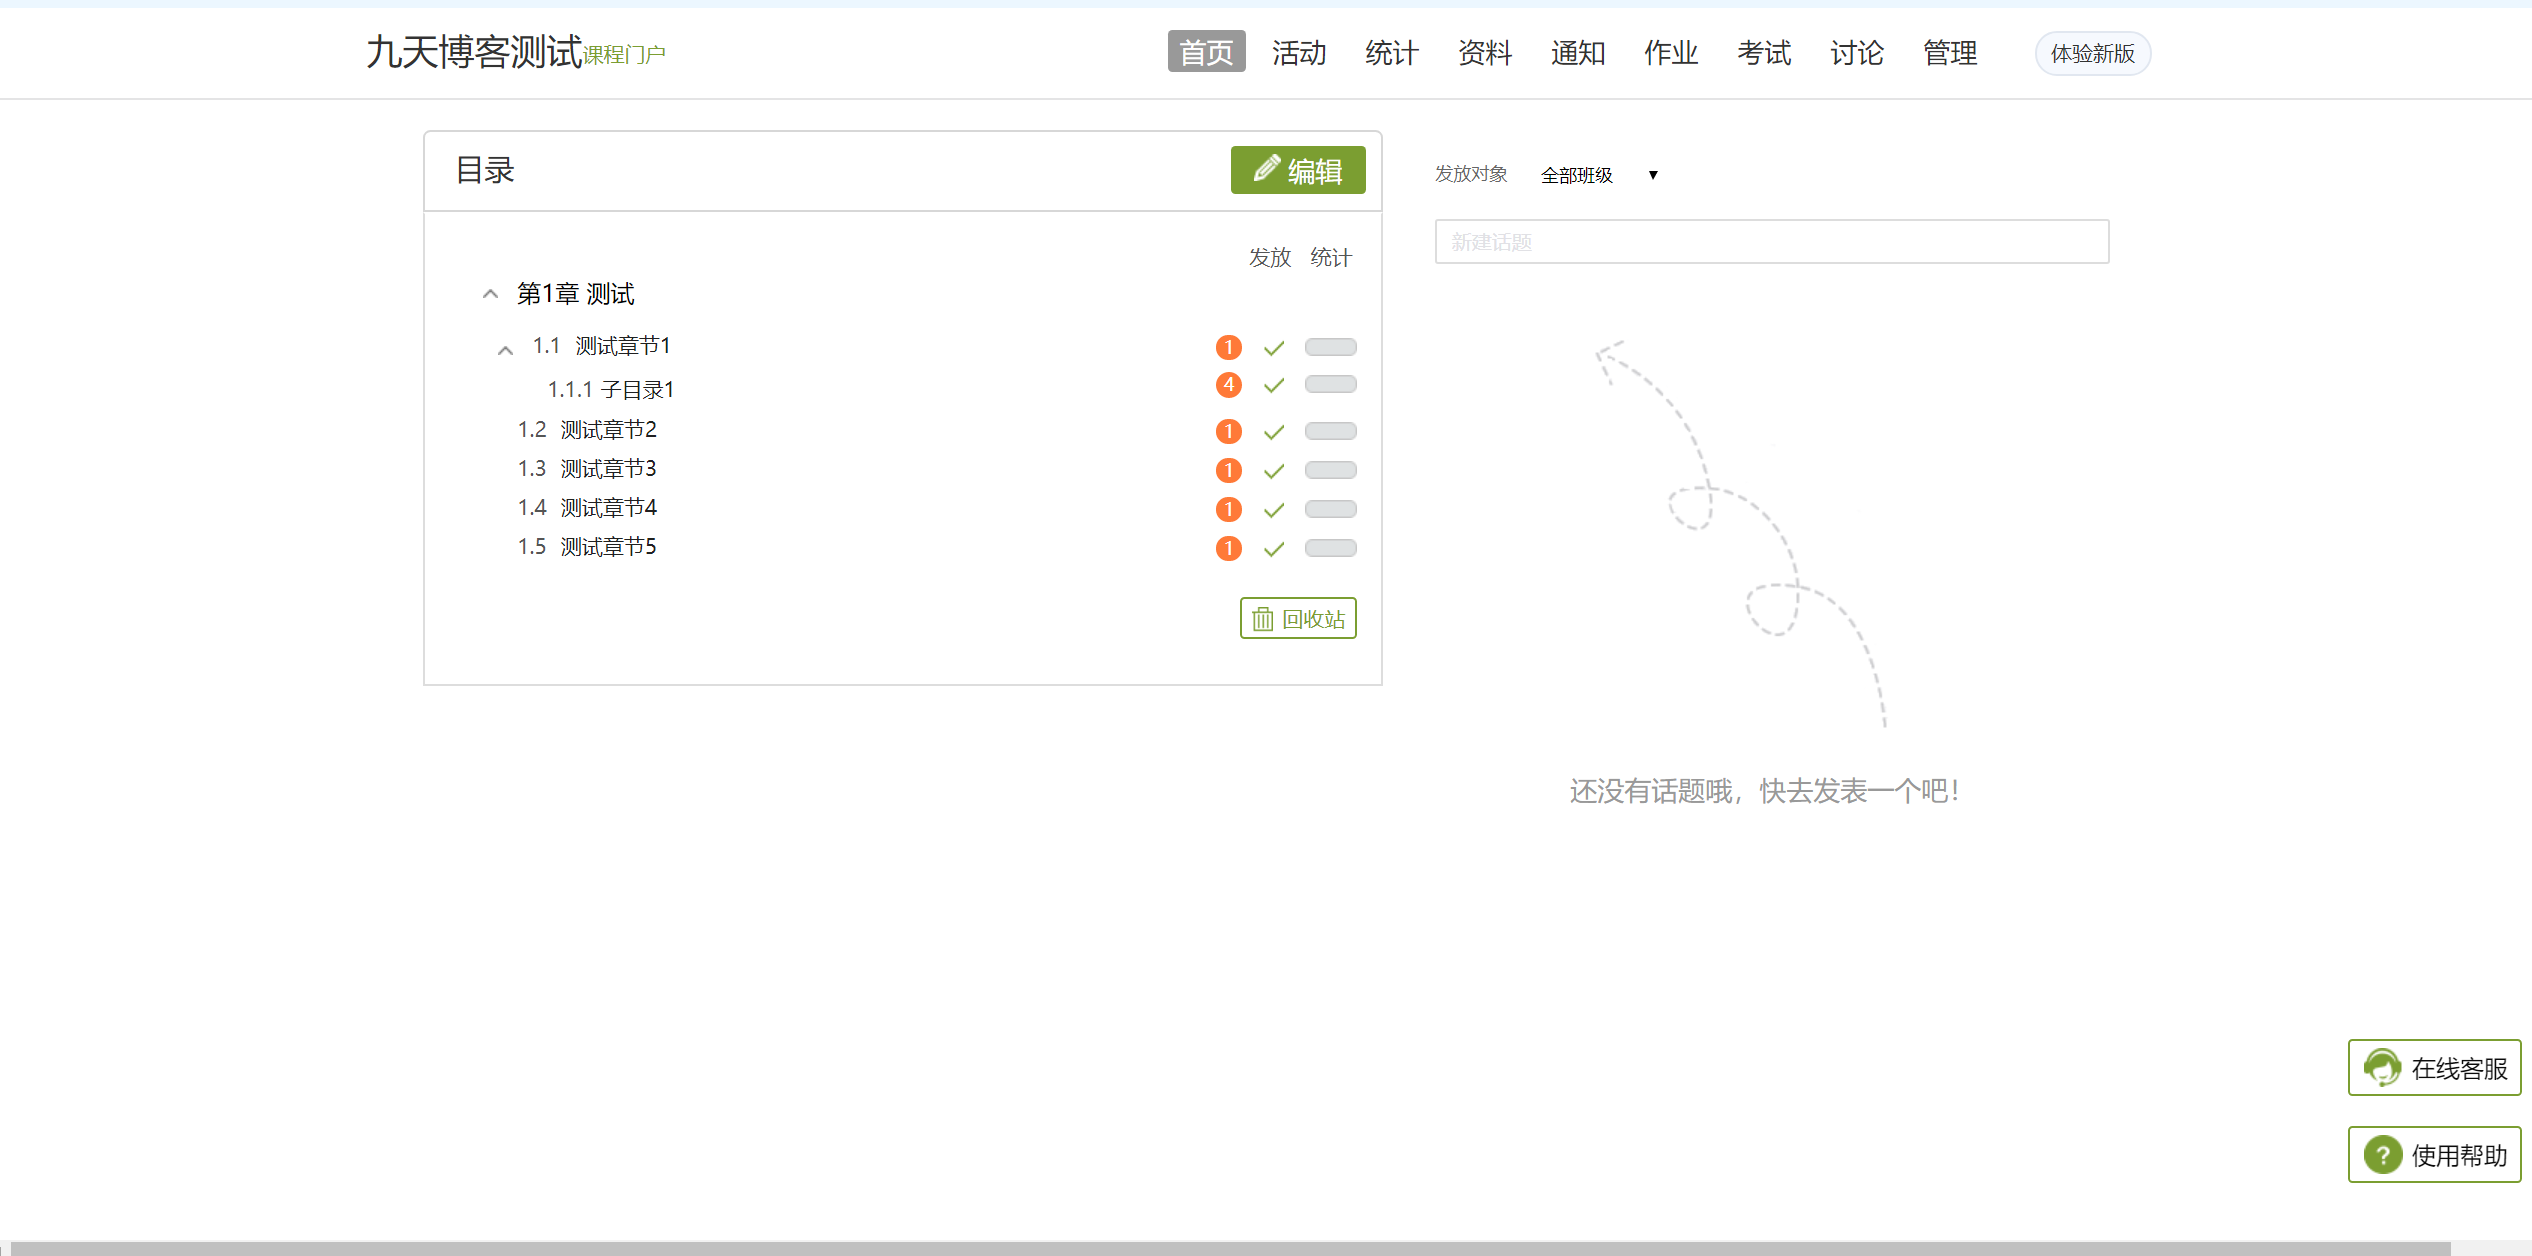This screenshot has width=2532, height=1256.
Task: Toggle the 发放 checkmark for 1.3 测试章节3
Action: click(1273, 470)
